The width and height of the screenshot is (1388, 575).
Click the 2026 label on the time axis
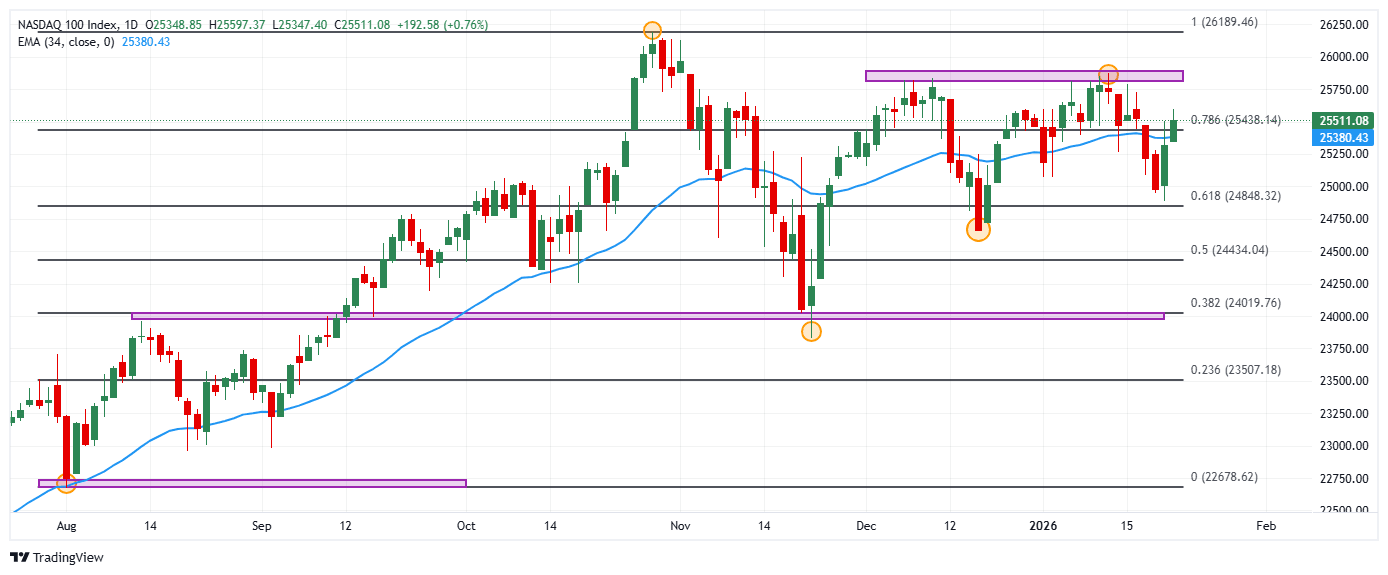[1043, 525]
